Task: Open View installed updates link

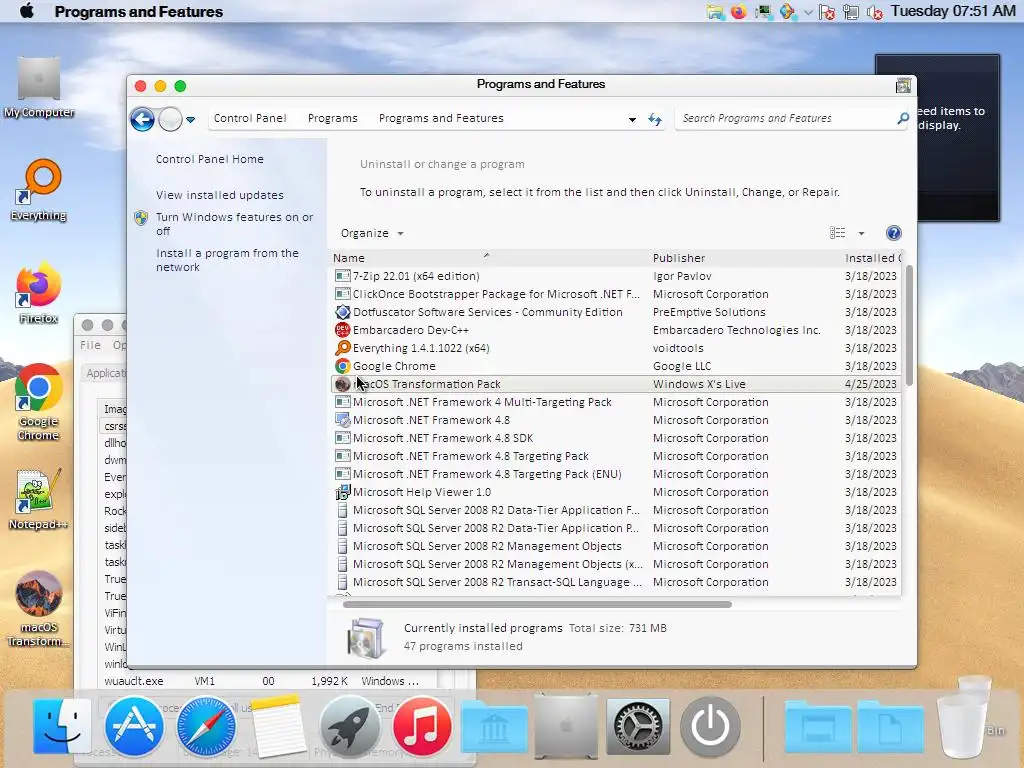Action: tap(219, 195)
